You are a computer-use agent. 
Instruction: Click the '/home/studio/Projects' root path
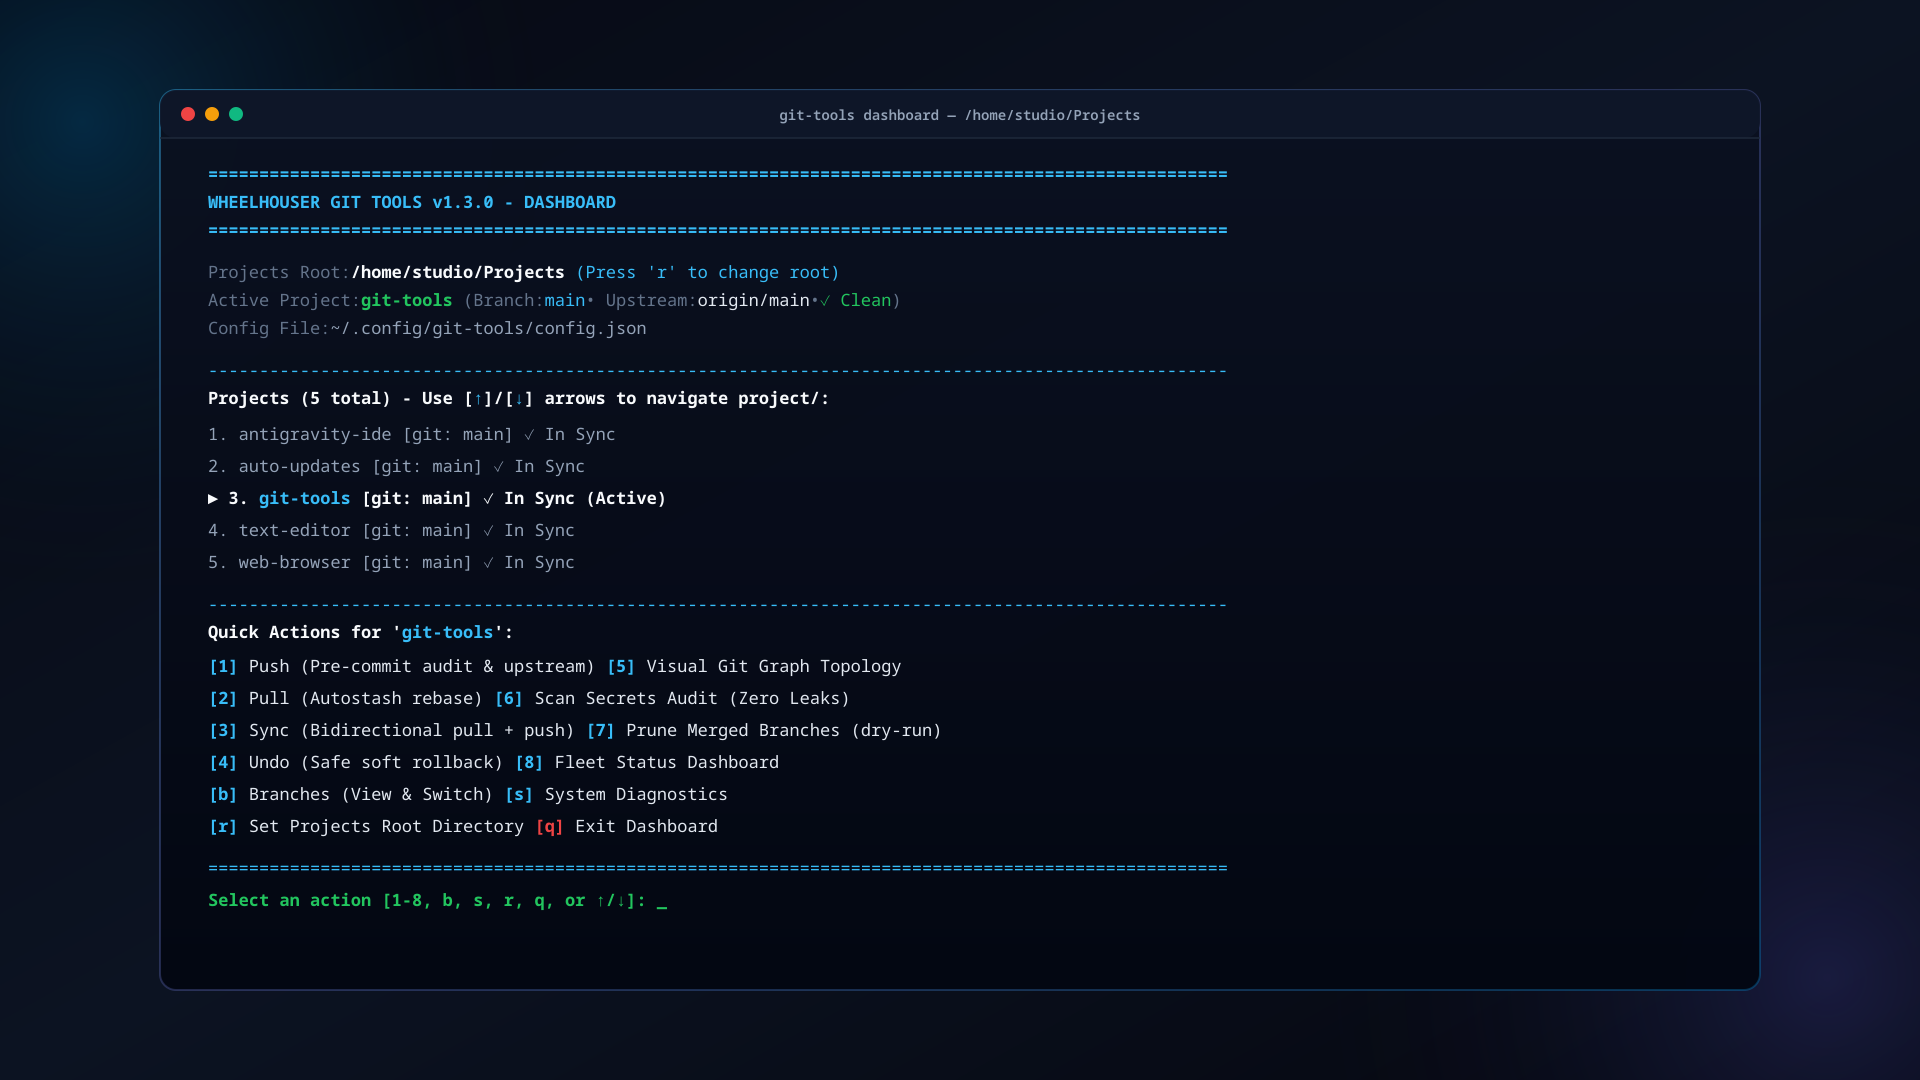tap(458, 272)
